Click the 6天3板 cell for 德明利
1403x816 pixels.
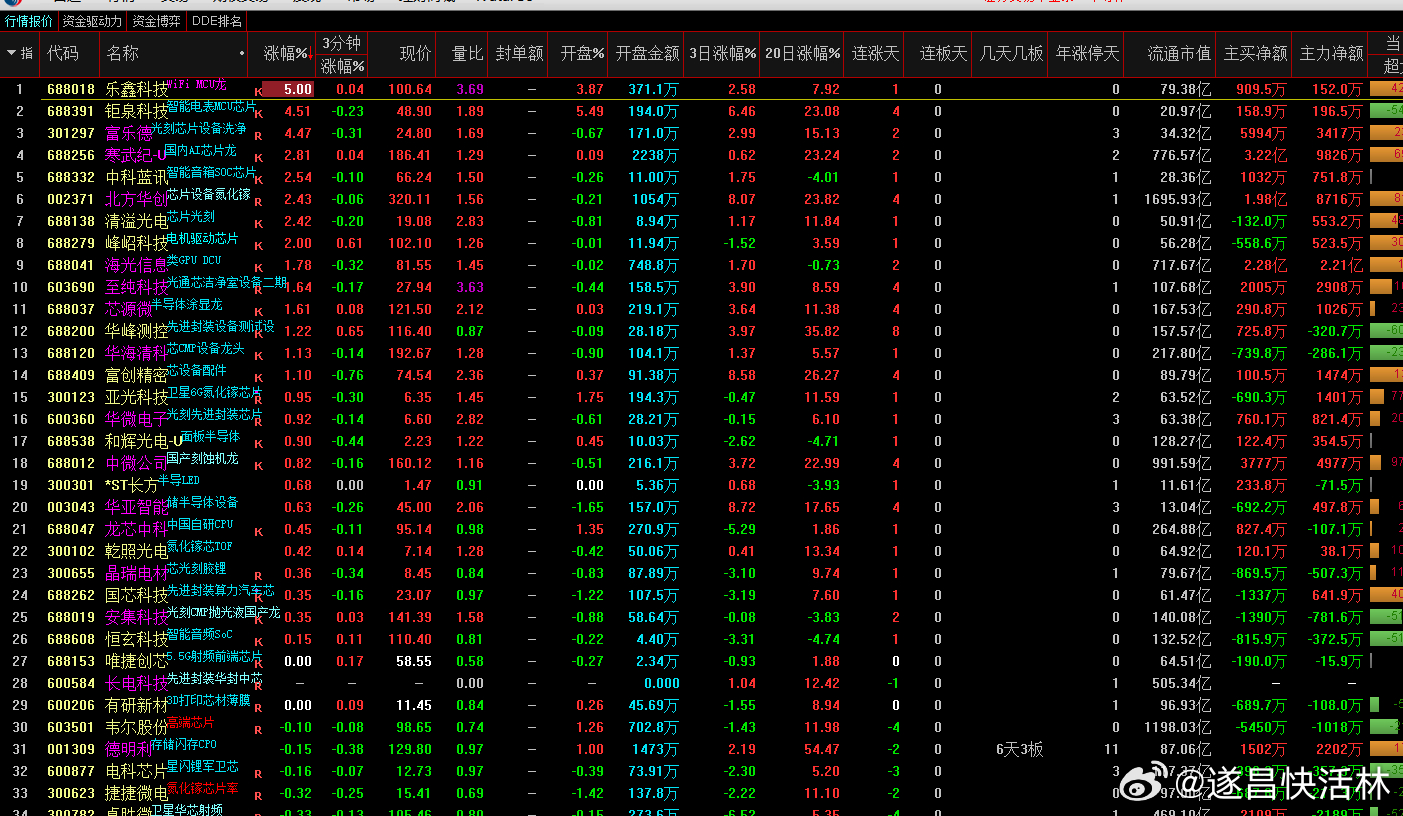tap(1019, 750)
